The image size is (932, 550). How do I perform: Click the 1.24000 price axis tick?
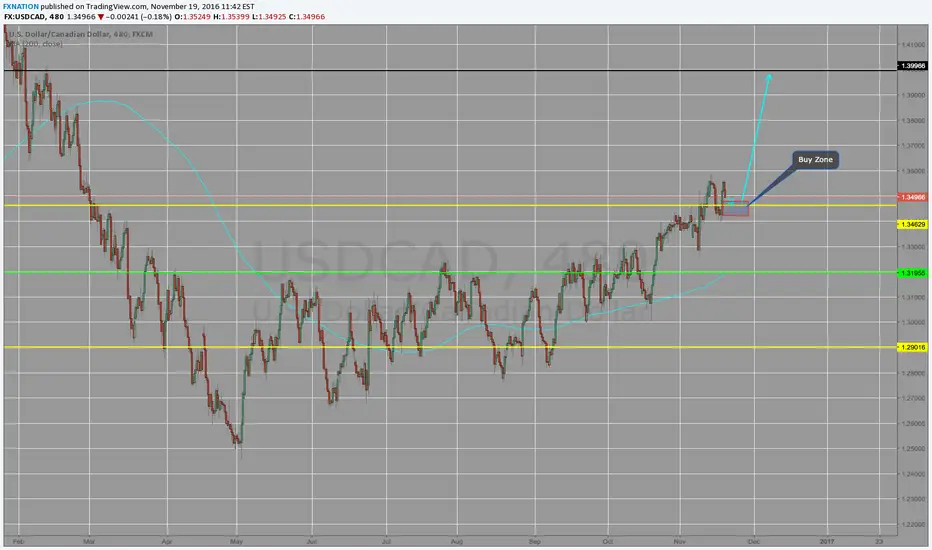(913, 474)
